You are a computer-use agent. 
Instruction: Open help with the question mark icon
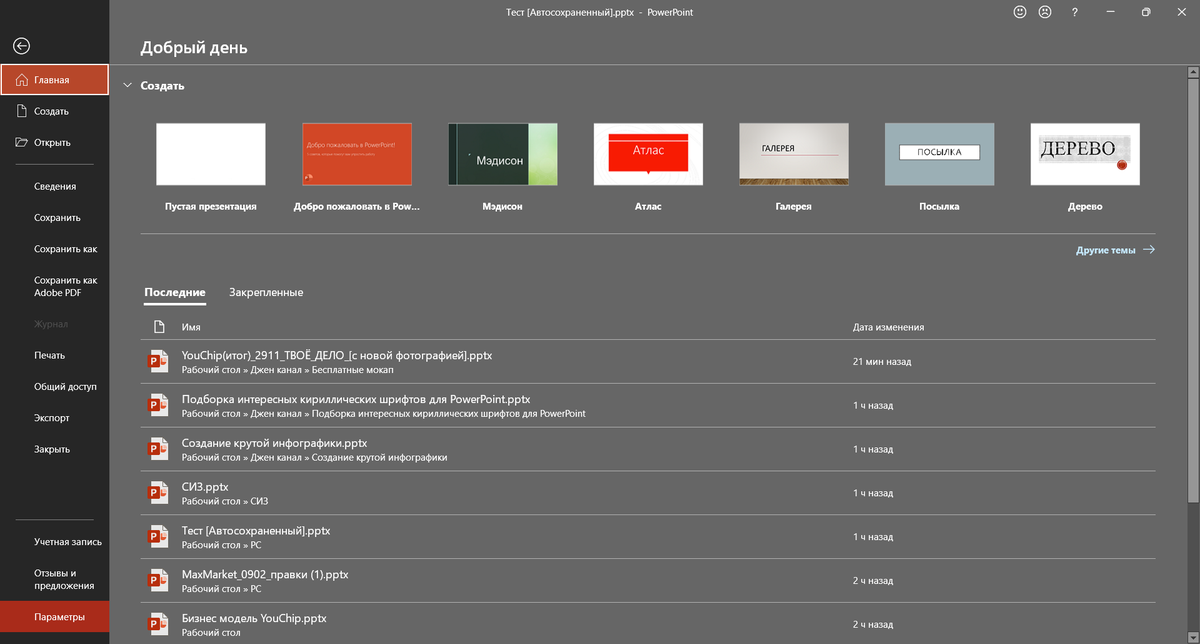coord(1075,13)
